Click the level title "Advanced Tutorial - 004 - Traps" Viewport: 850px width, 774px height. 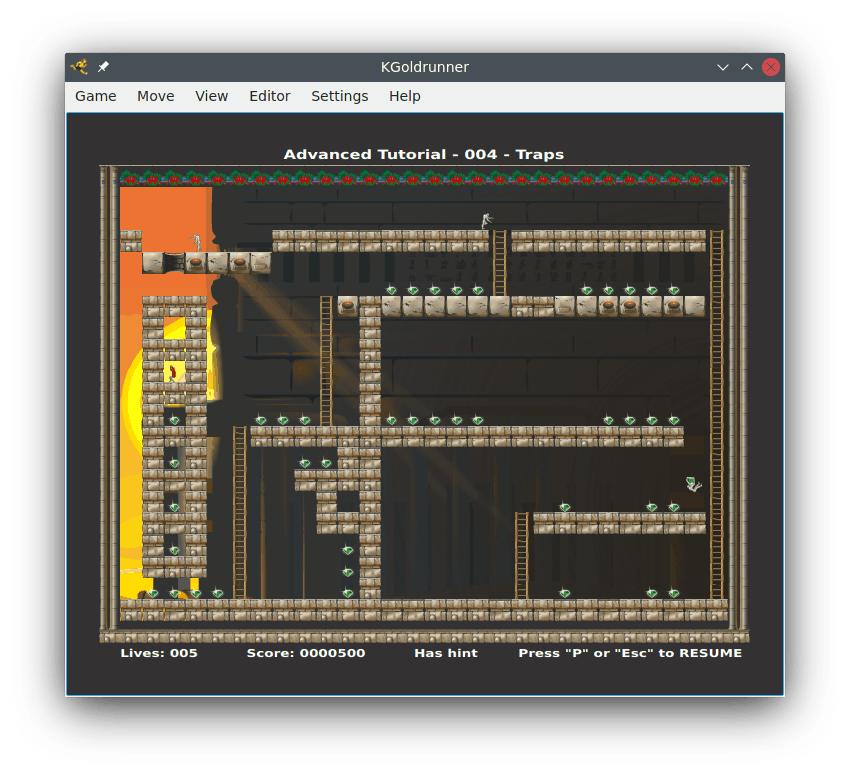click(x=424, y=154)
